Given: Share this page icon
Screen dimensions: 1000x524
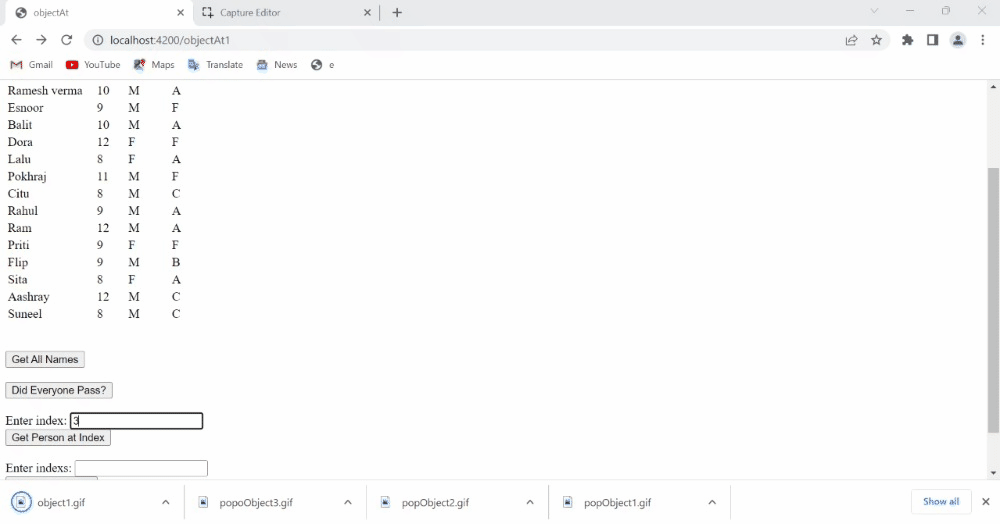Looking at the screenshot, I should pos(851,40).
